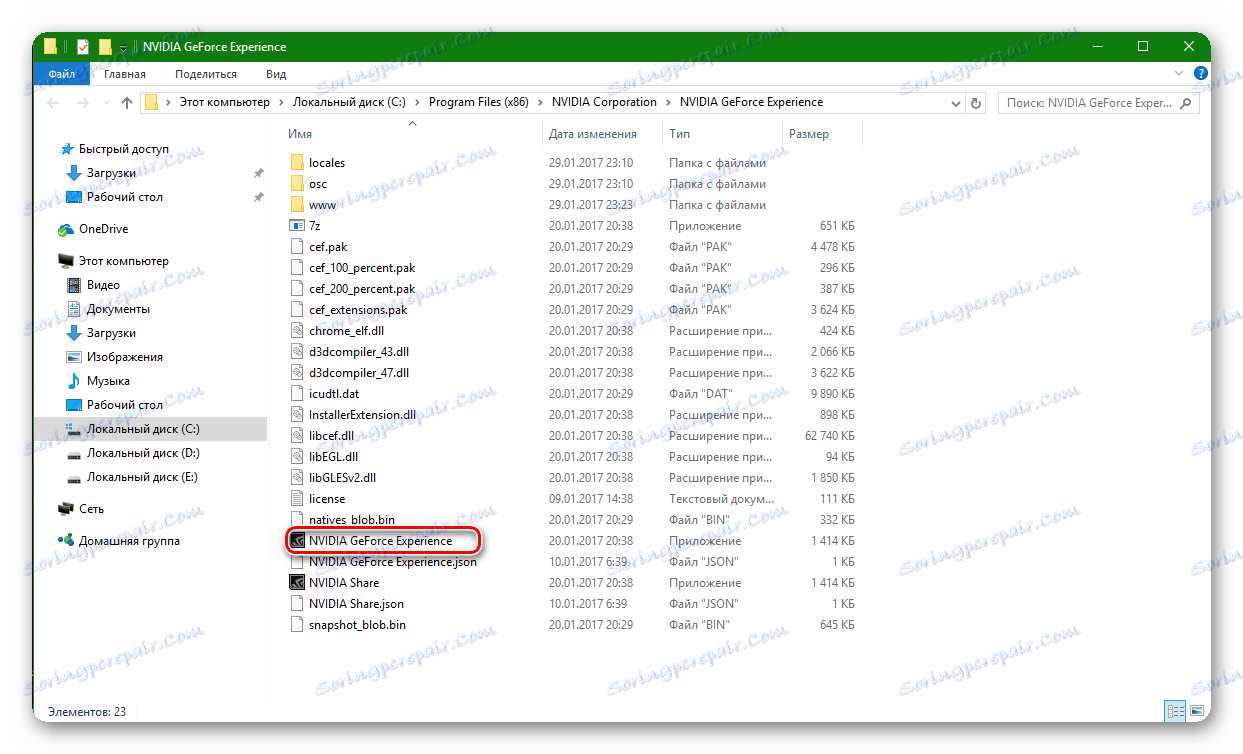1243x754 pixels.
Task: Select libcef.dll file
Action: click(x=332, y=436)
